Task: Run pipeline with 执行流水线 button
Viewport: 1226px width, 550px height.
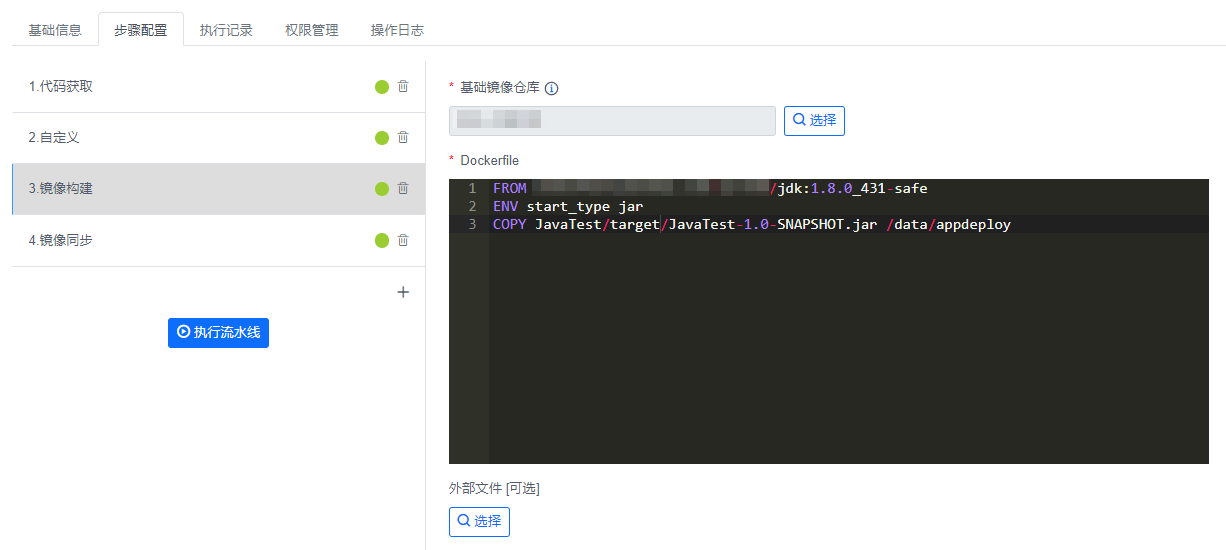Action: click(218, 332)
